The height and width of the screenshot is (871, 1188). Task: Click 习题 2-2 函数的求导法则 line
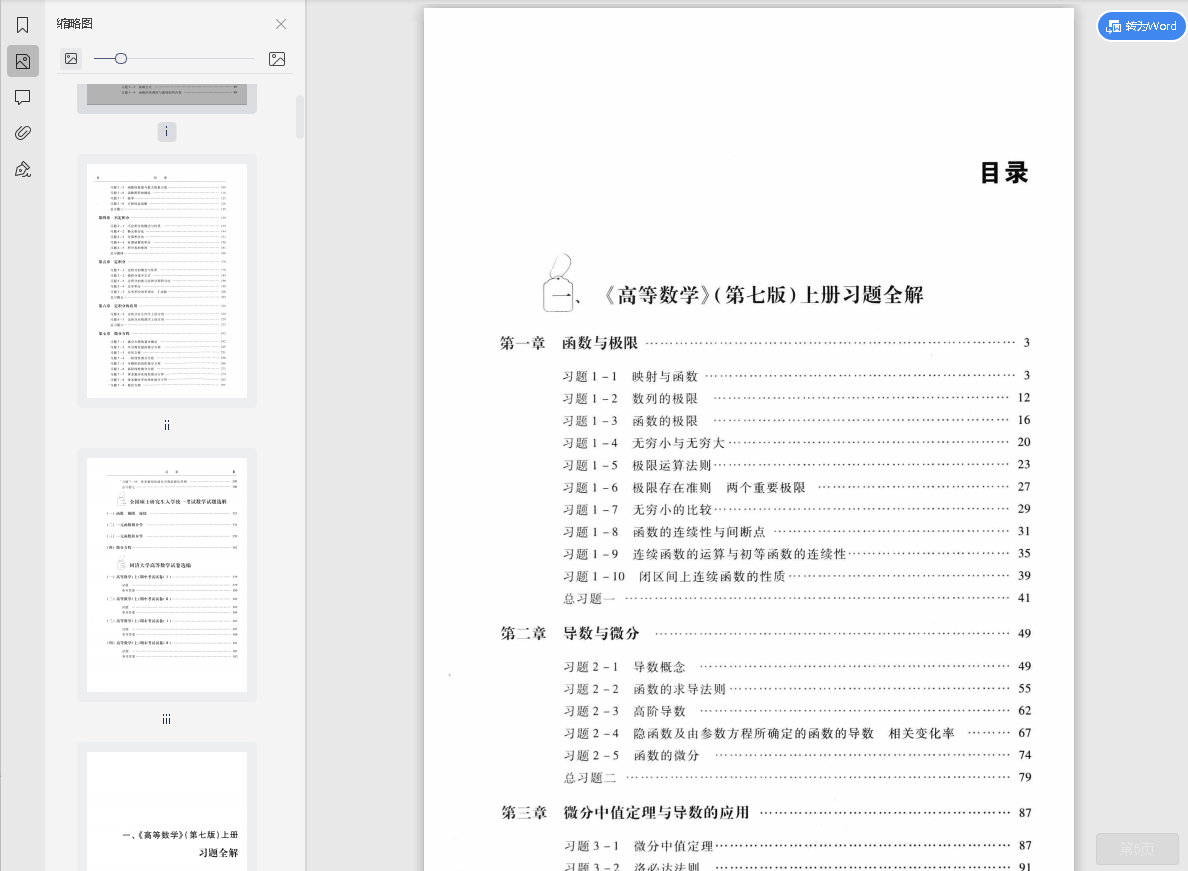click(797, 688)
